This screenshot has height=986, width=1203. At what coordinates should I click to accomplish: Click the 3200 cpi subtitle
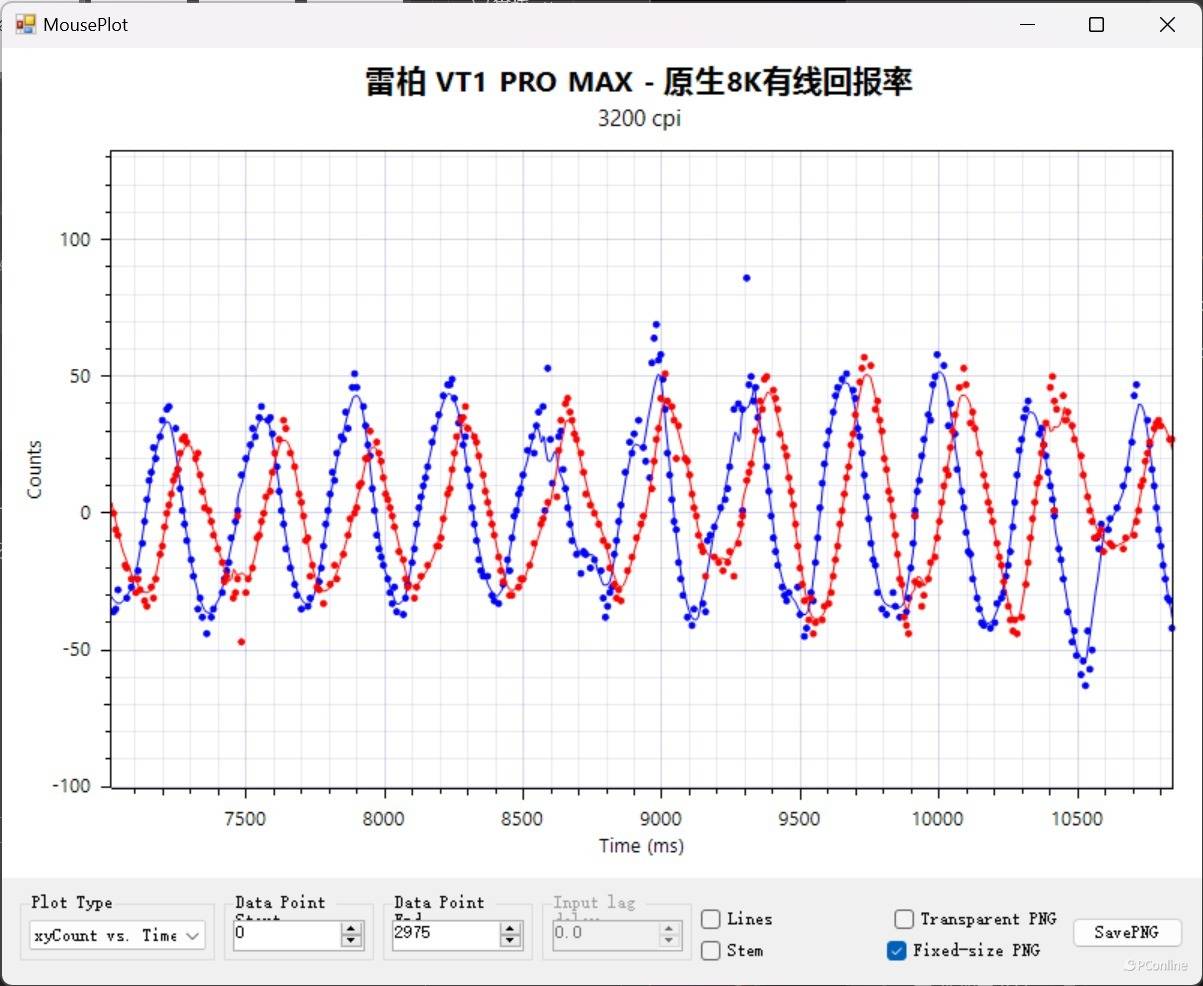[640, 118]
